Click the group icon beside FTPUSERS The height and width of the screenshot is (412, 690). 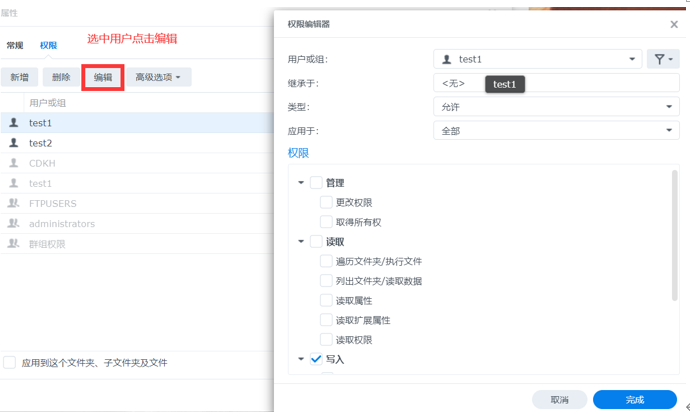(14, 204)
